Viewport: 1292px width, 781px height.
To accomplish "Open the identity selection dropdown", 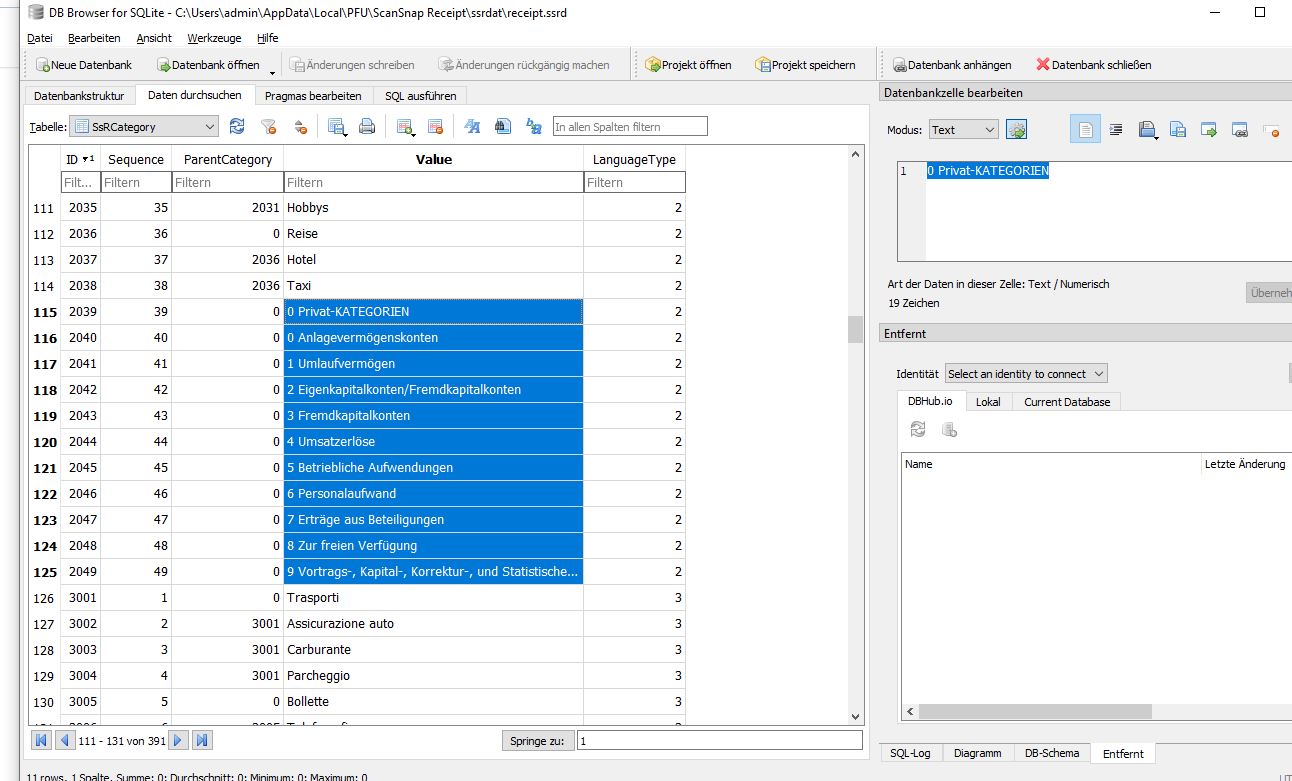I will 1026,372.
